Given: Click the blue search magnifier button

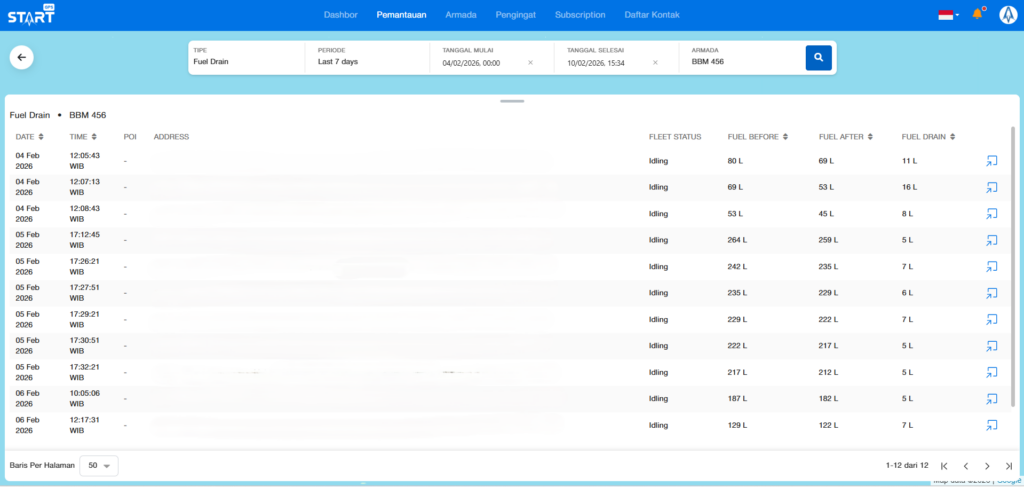Looking at the screenshot, I should pos(818,58).
